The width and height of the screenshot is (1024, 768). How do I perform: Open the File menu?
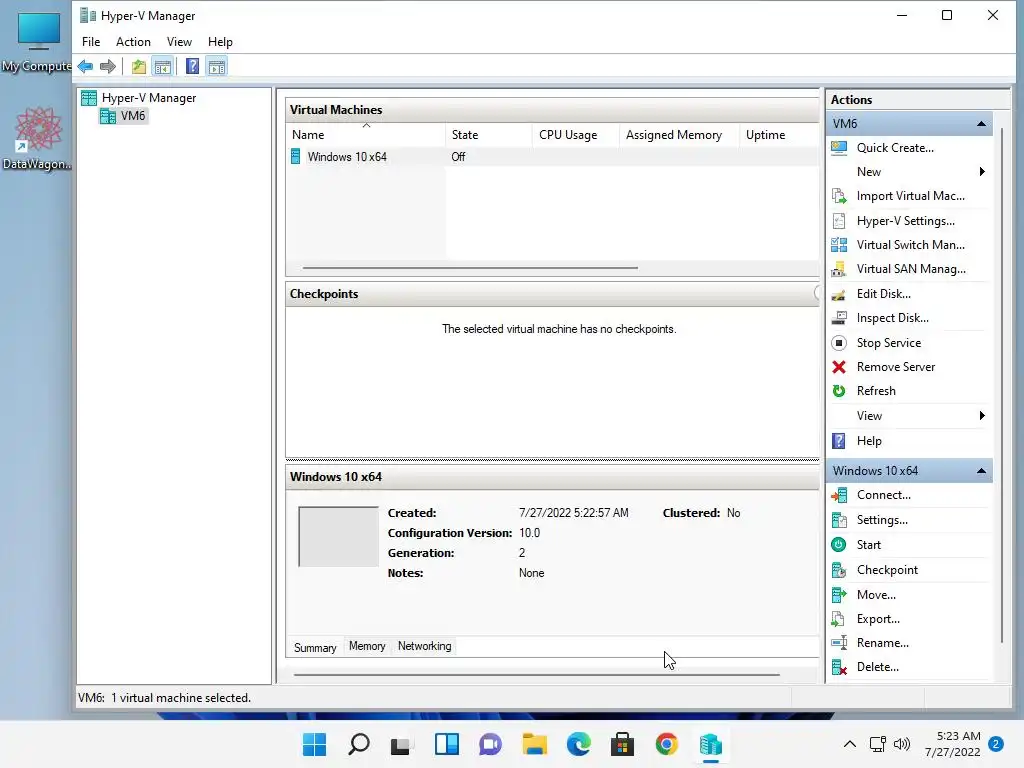pos(91,42)
